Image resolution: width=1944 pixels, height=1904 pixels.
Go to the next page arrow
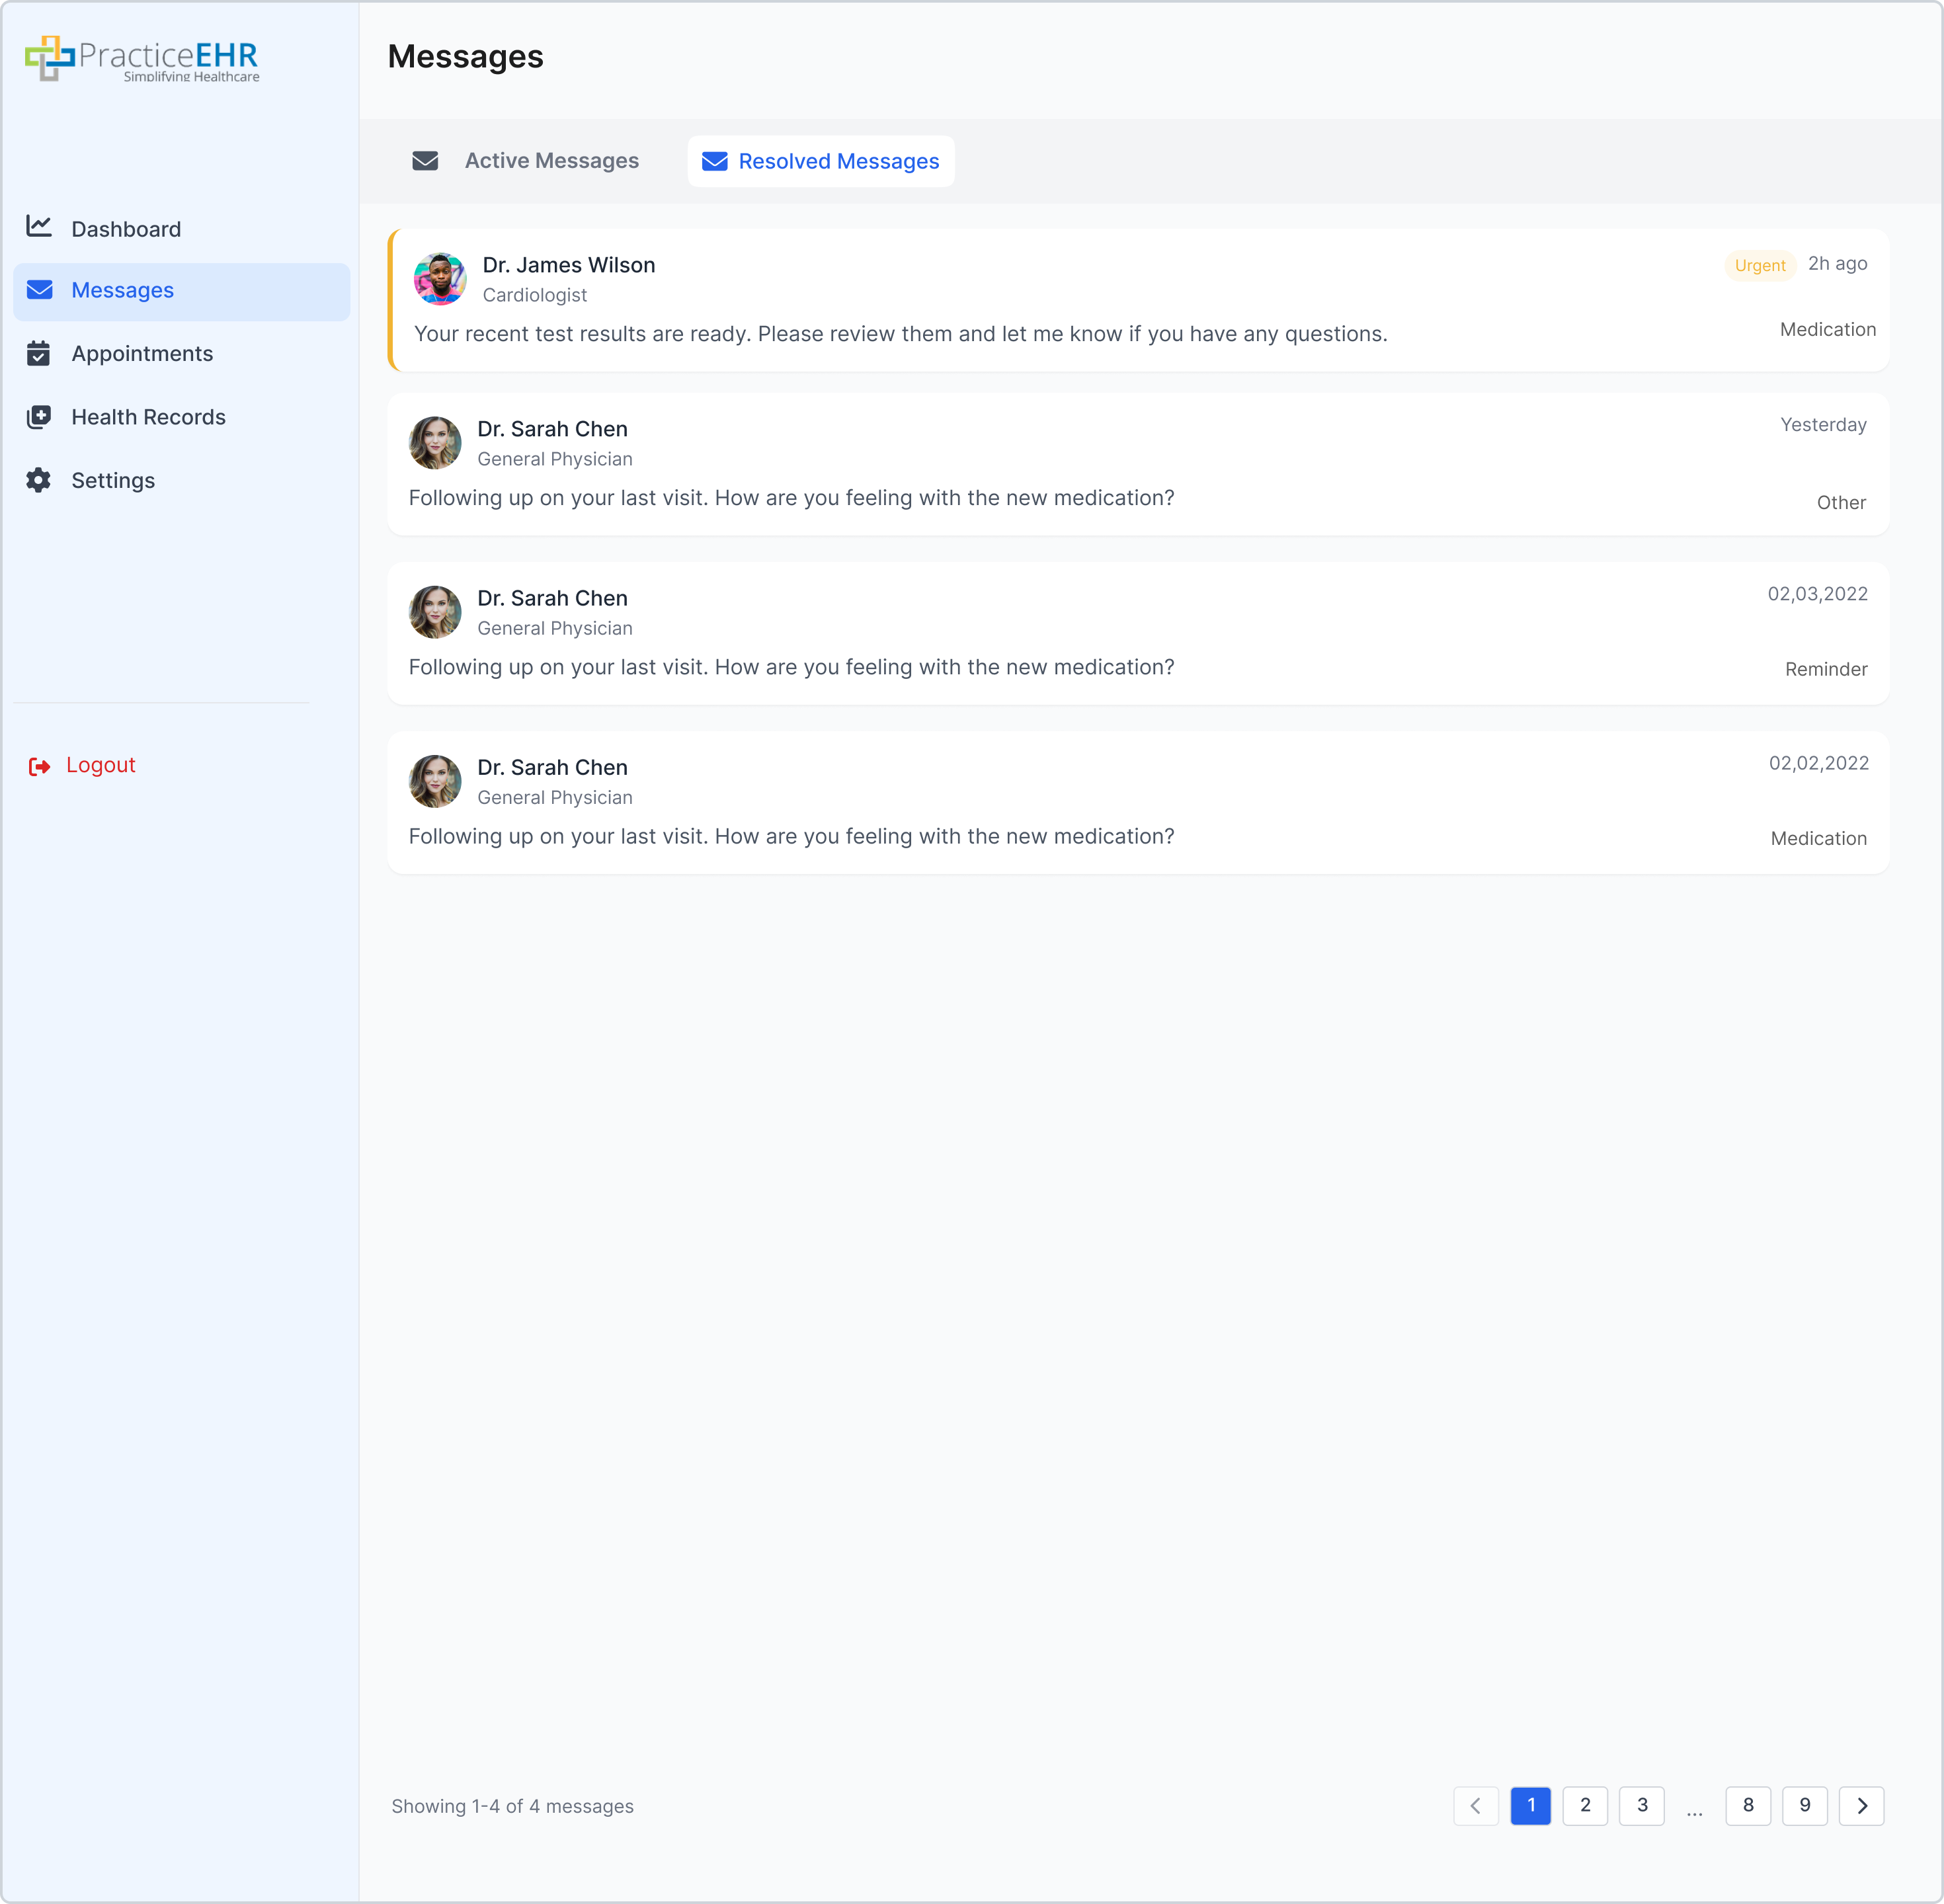coord(1861,1805)
